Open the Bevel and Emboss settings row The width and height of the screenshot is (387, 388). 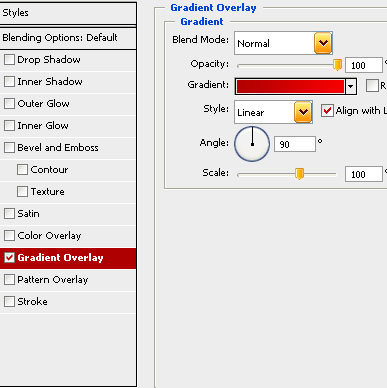68,148
